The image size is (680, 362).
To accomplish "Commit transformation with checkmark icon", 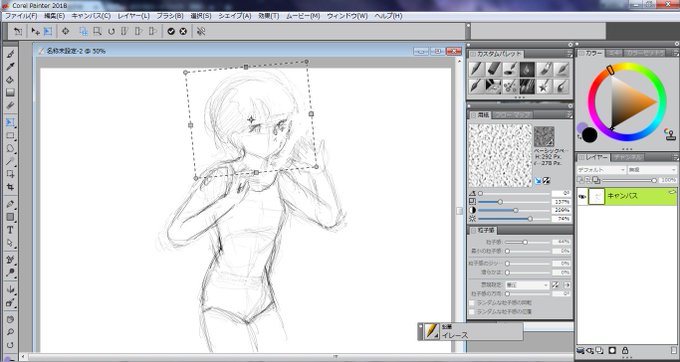I will (171, 31).
